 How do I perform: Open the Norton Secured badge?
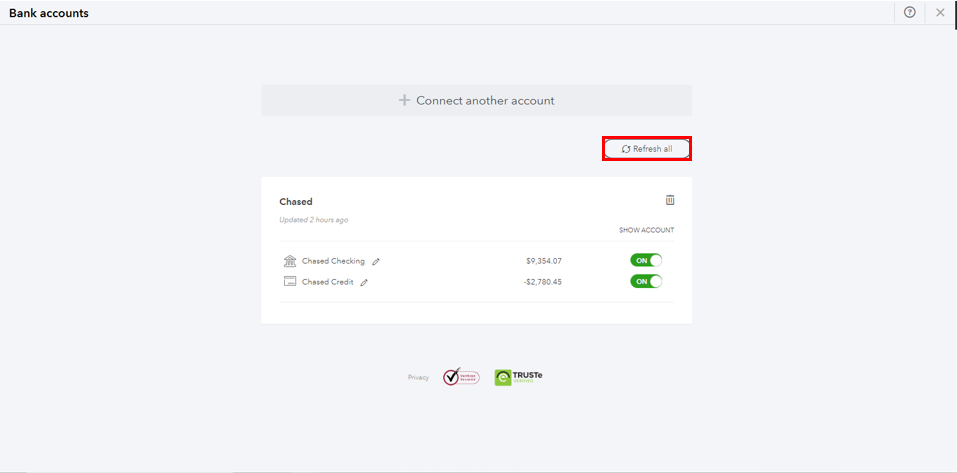click(462, 377)
